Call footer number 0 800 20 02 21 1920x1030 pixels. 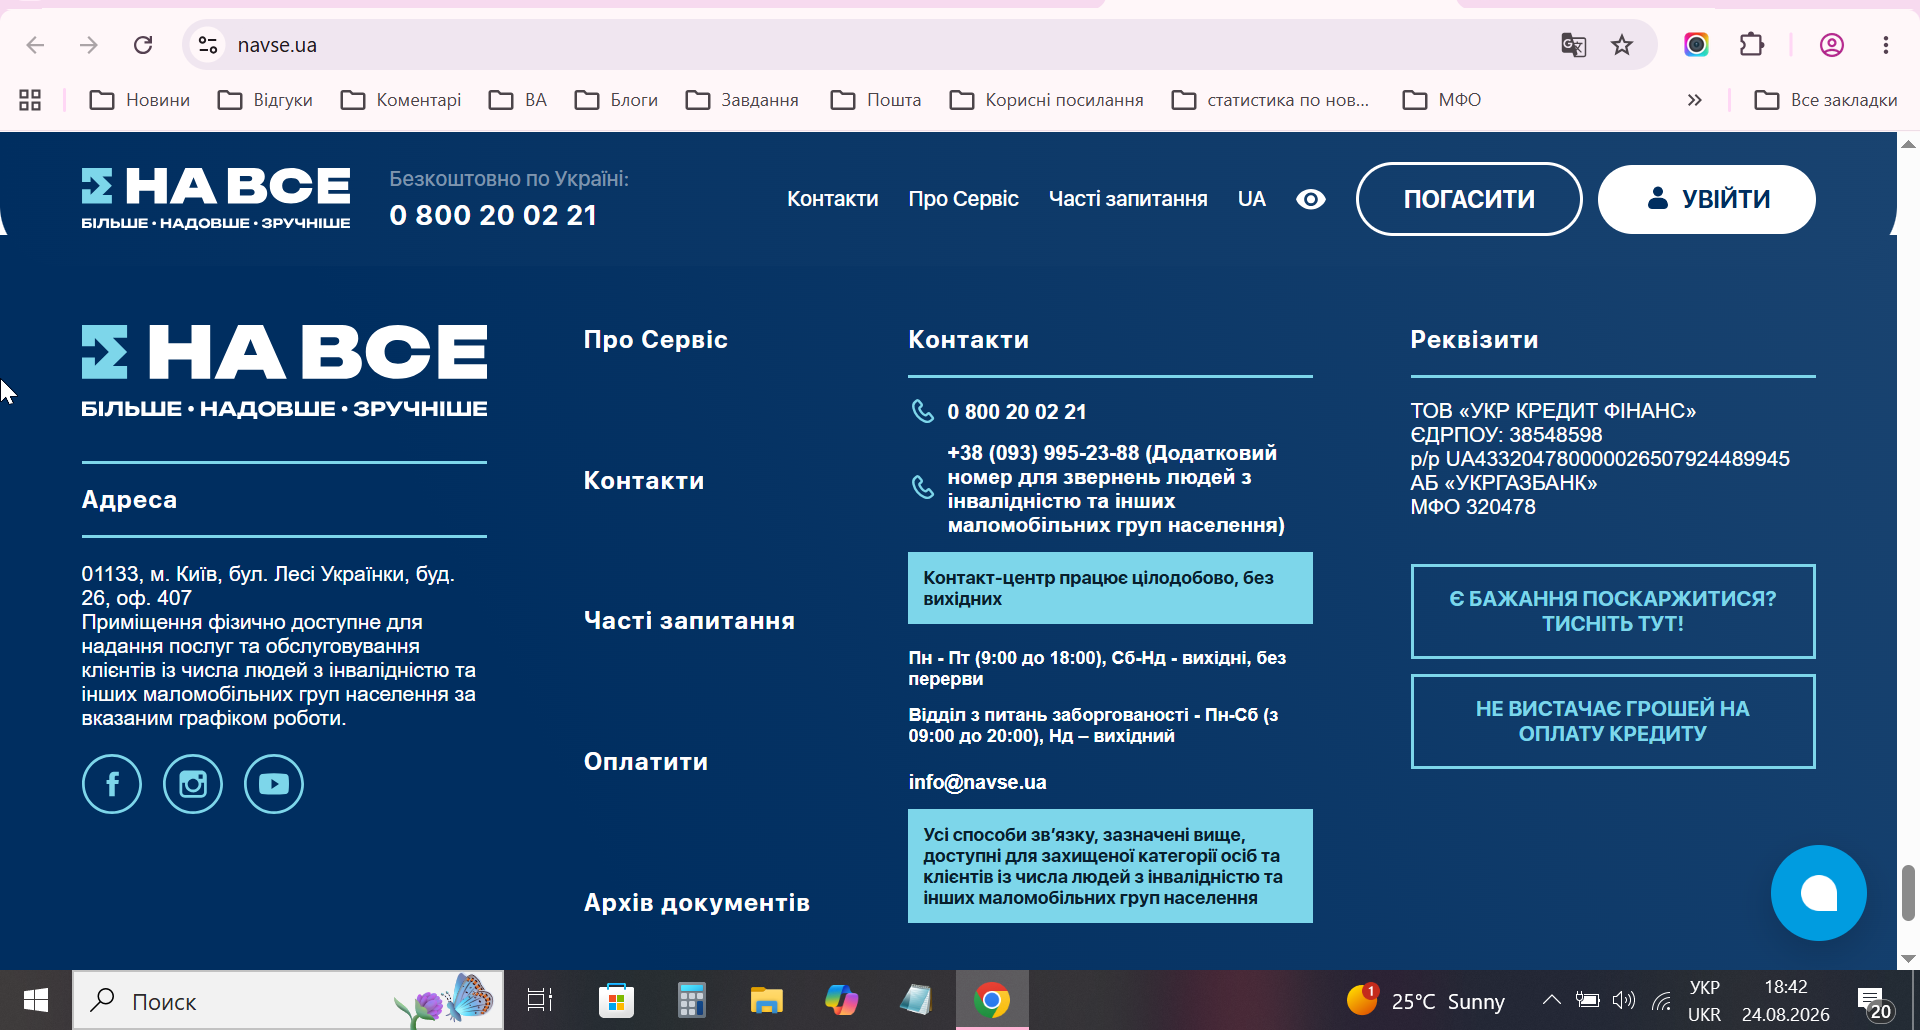[1017, 412]
